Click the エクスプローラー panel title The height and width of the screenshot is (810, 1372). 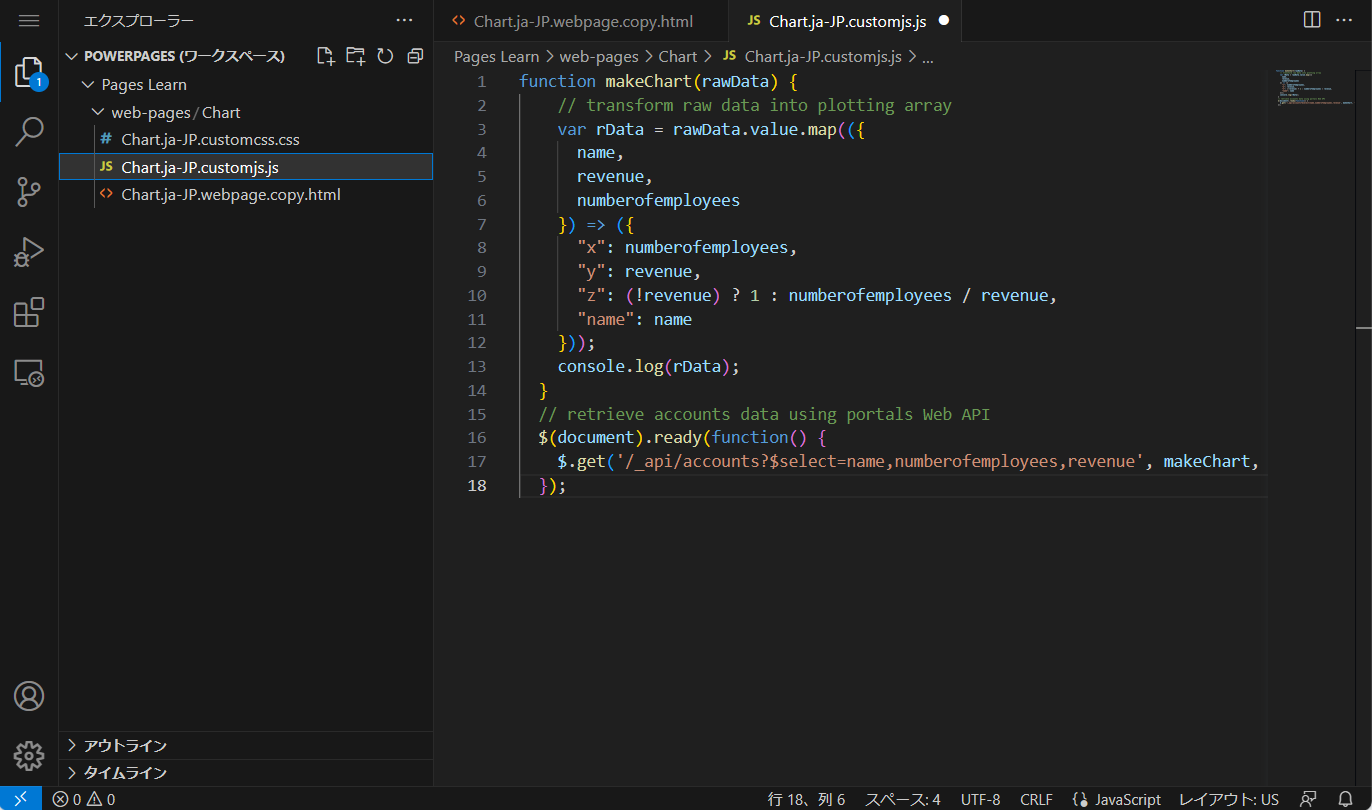click(139, 20)
